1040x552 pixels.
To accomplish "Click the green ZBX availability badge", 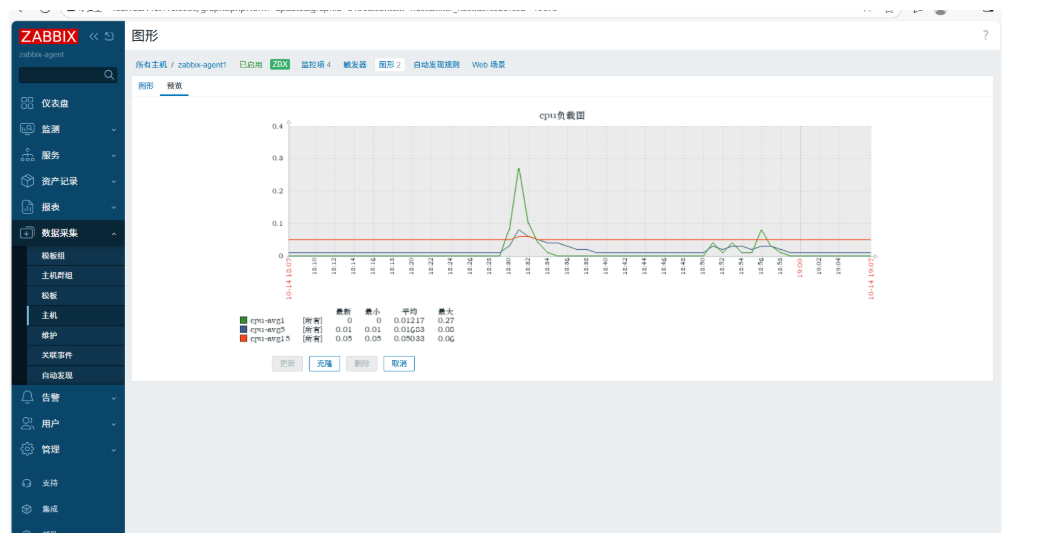I will (280, 64).
